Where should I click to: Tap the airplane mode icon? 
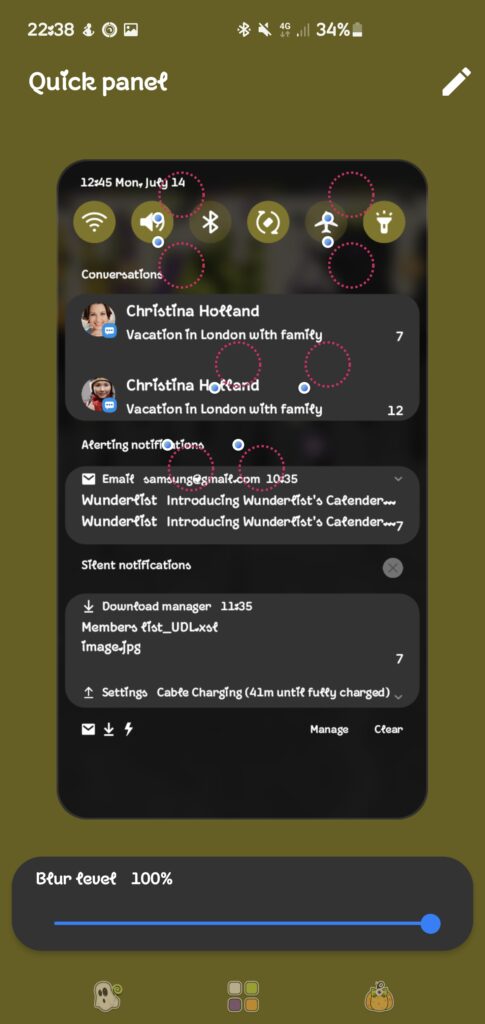(326, 223)
